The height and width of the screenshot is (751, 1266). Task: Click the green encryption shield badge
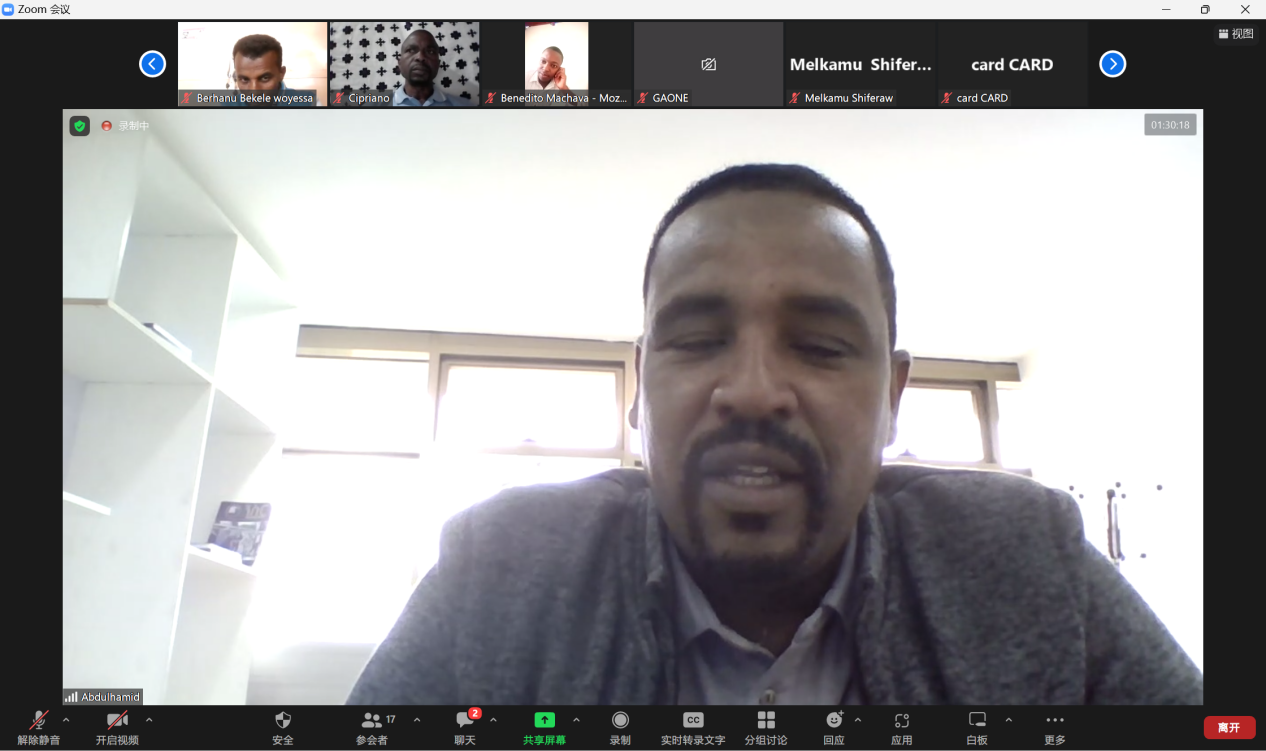click(x=80, y=126)
